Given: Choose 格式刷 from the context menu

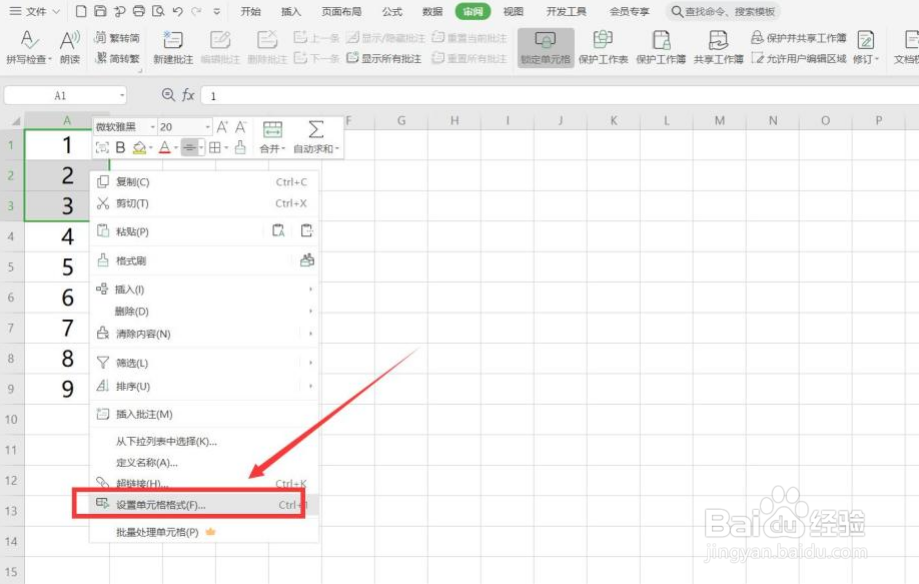Looking at the screenshot, I should pos(203,260).
